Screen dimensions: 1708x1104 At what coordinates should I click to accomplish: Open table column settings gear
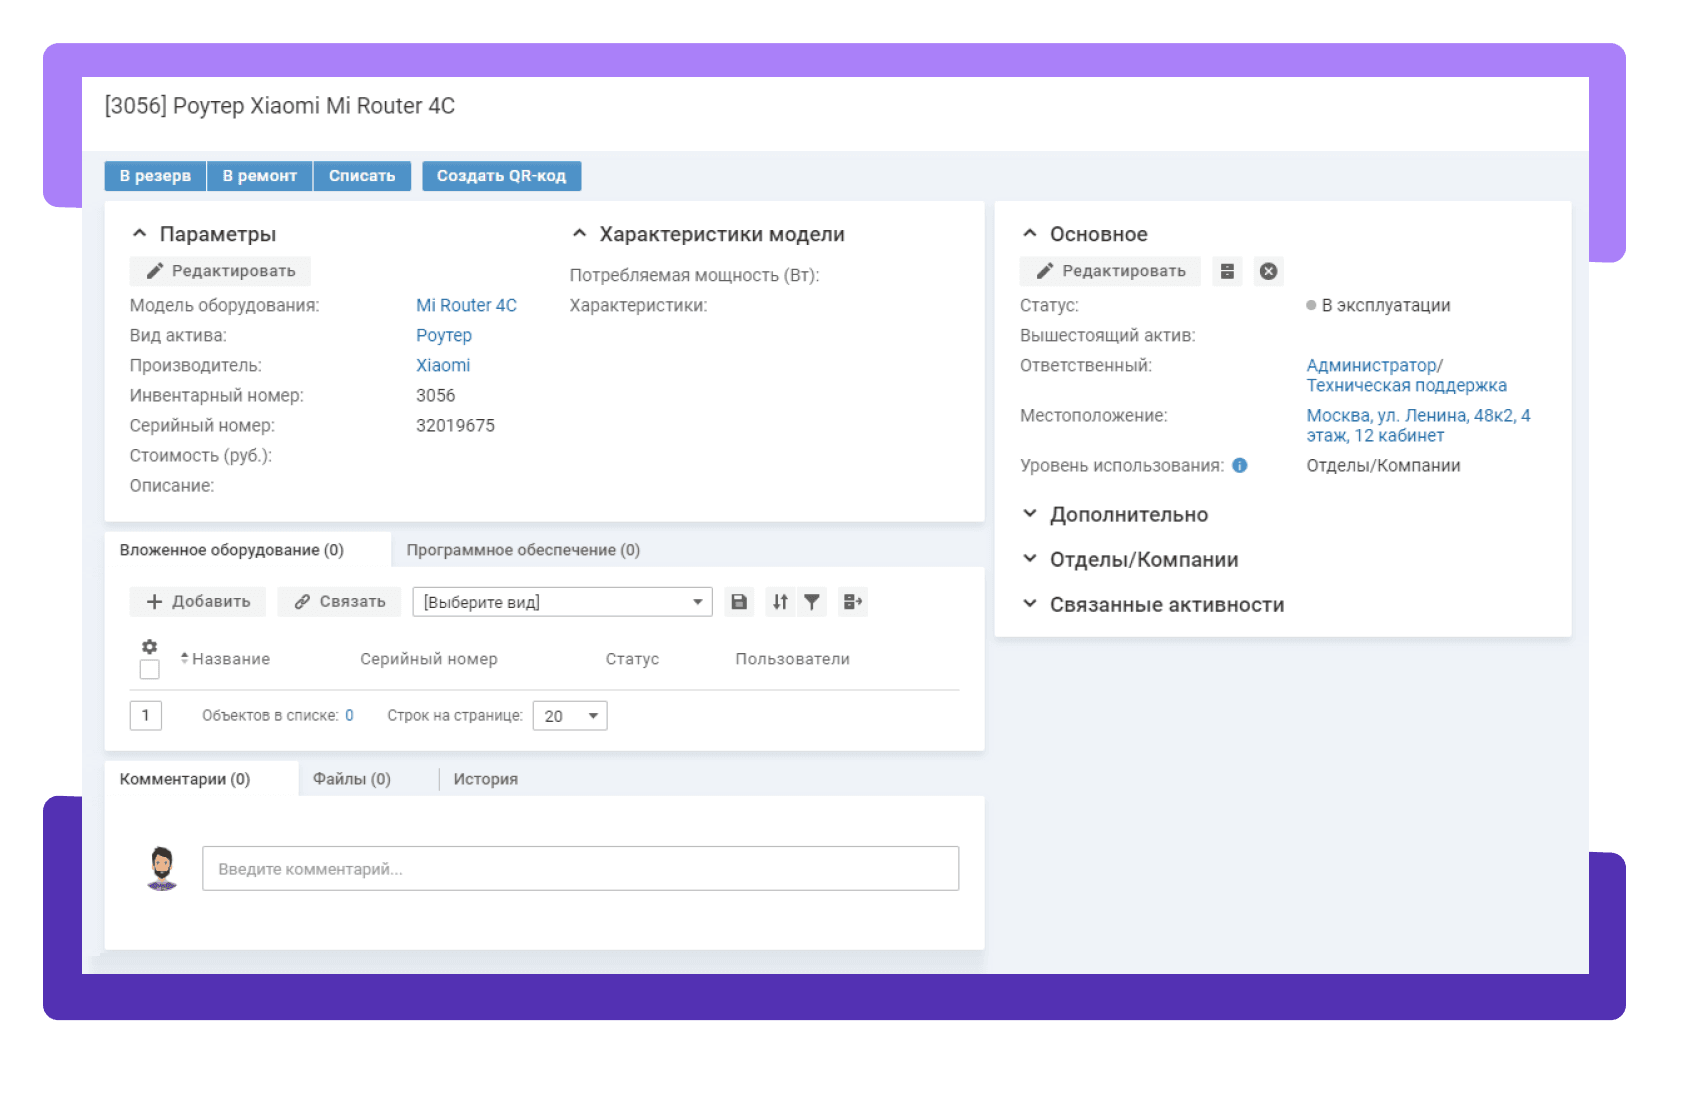tap(149, 647)
